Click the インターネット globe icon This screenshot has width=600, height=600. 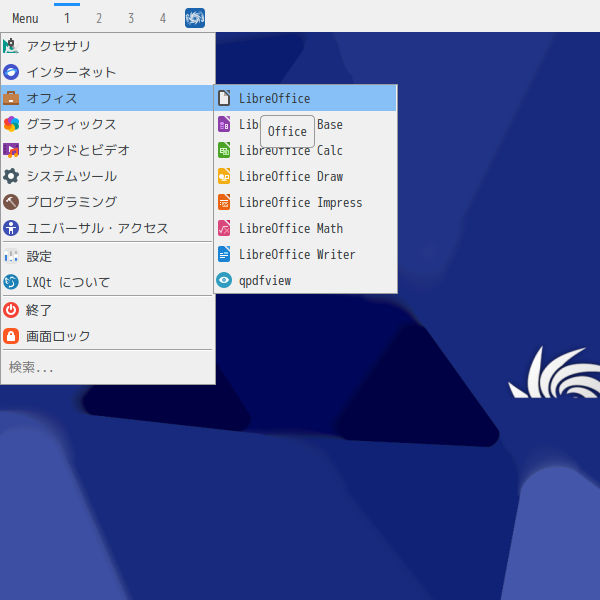click(x=11, y=72)
